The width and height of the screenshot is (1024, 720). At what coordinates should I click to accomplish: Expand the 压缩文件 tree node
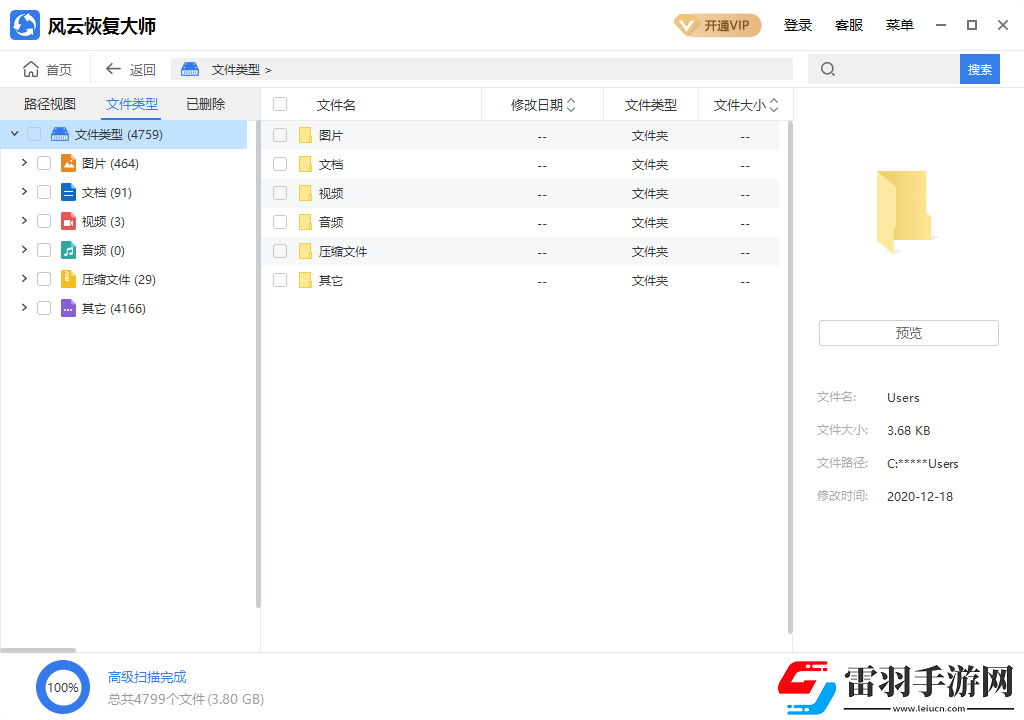coord(23,279)
